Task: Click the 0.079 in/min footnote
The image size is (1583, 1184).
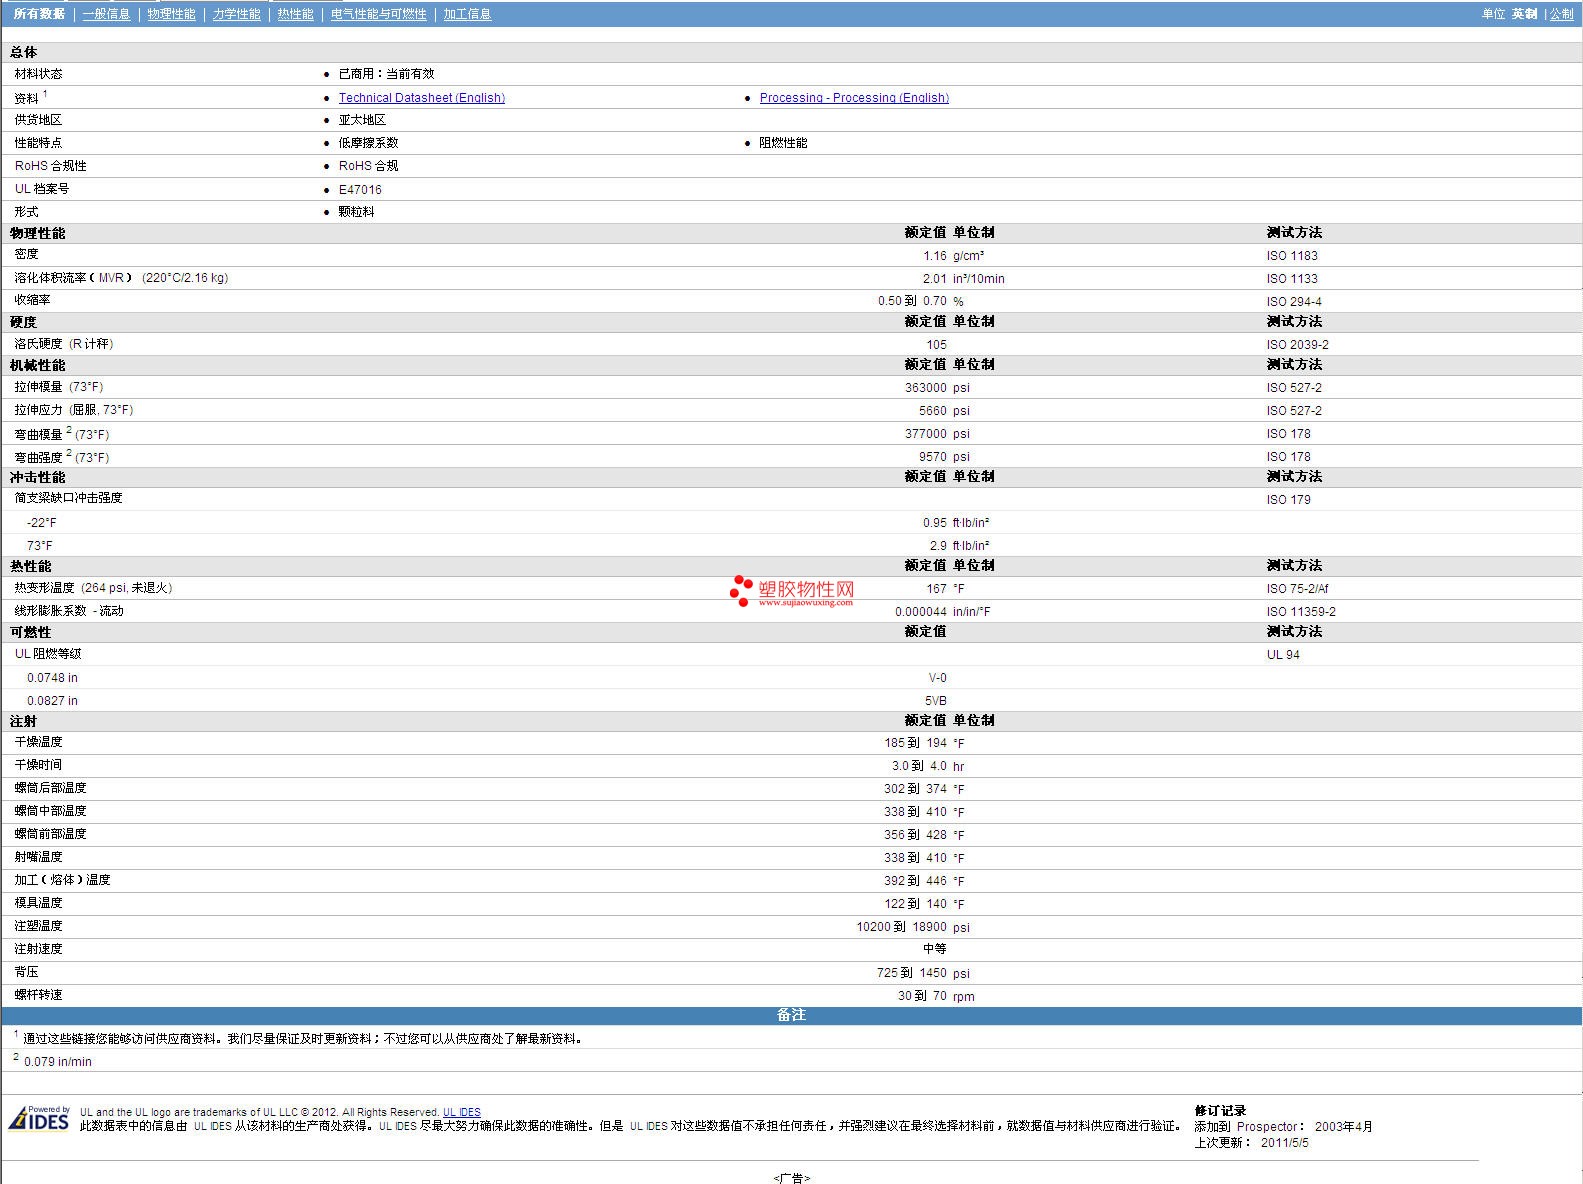Action: (57, 1062)
